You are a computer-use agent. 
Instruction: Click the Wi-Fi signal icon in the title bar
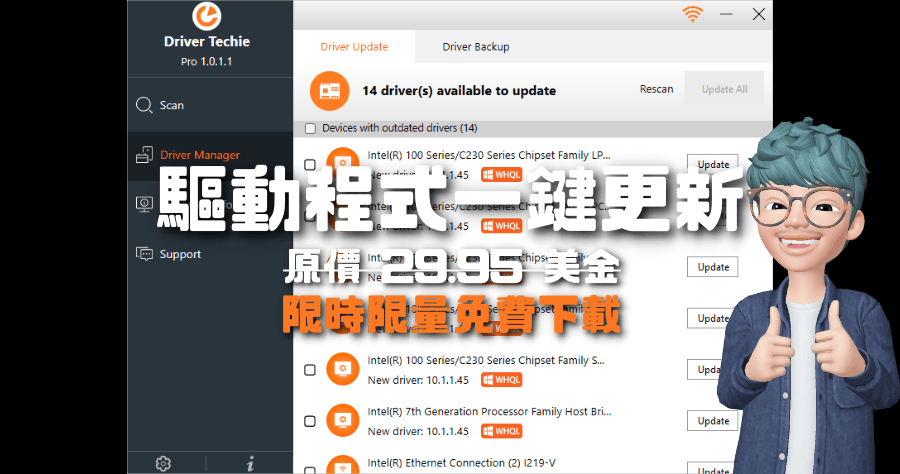[x=693, y=14]
